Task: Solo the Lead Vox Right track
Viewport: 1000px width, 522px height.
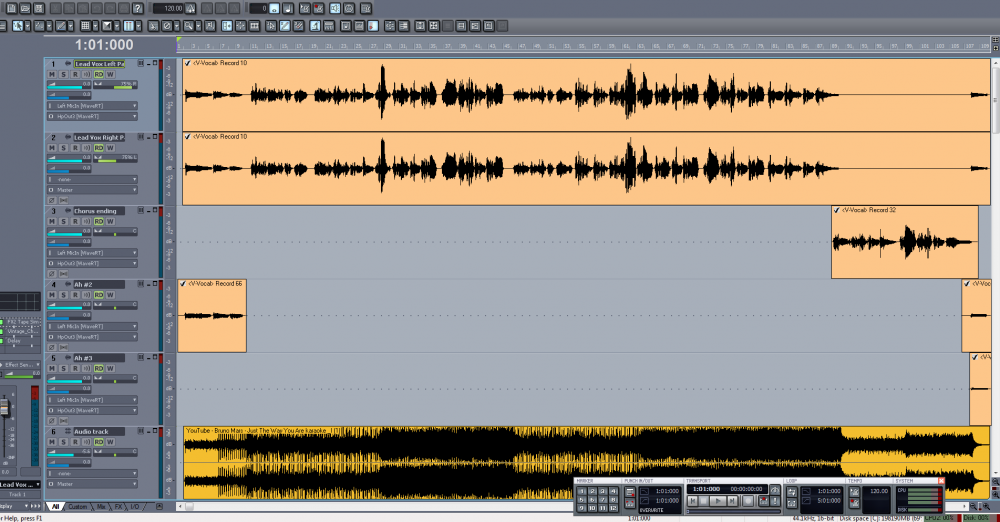Action: tap(64, 148)
